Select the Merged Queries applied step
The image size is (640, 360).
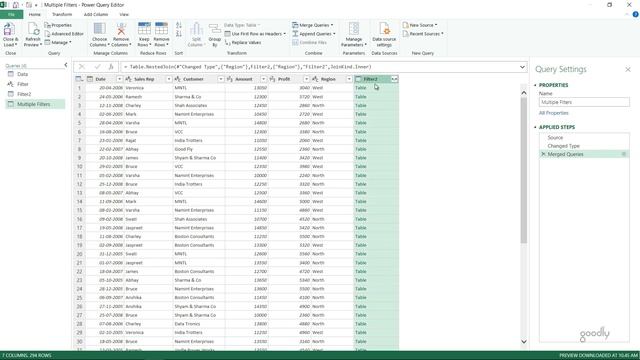click(584, 154)
